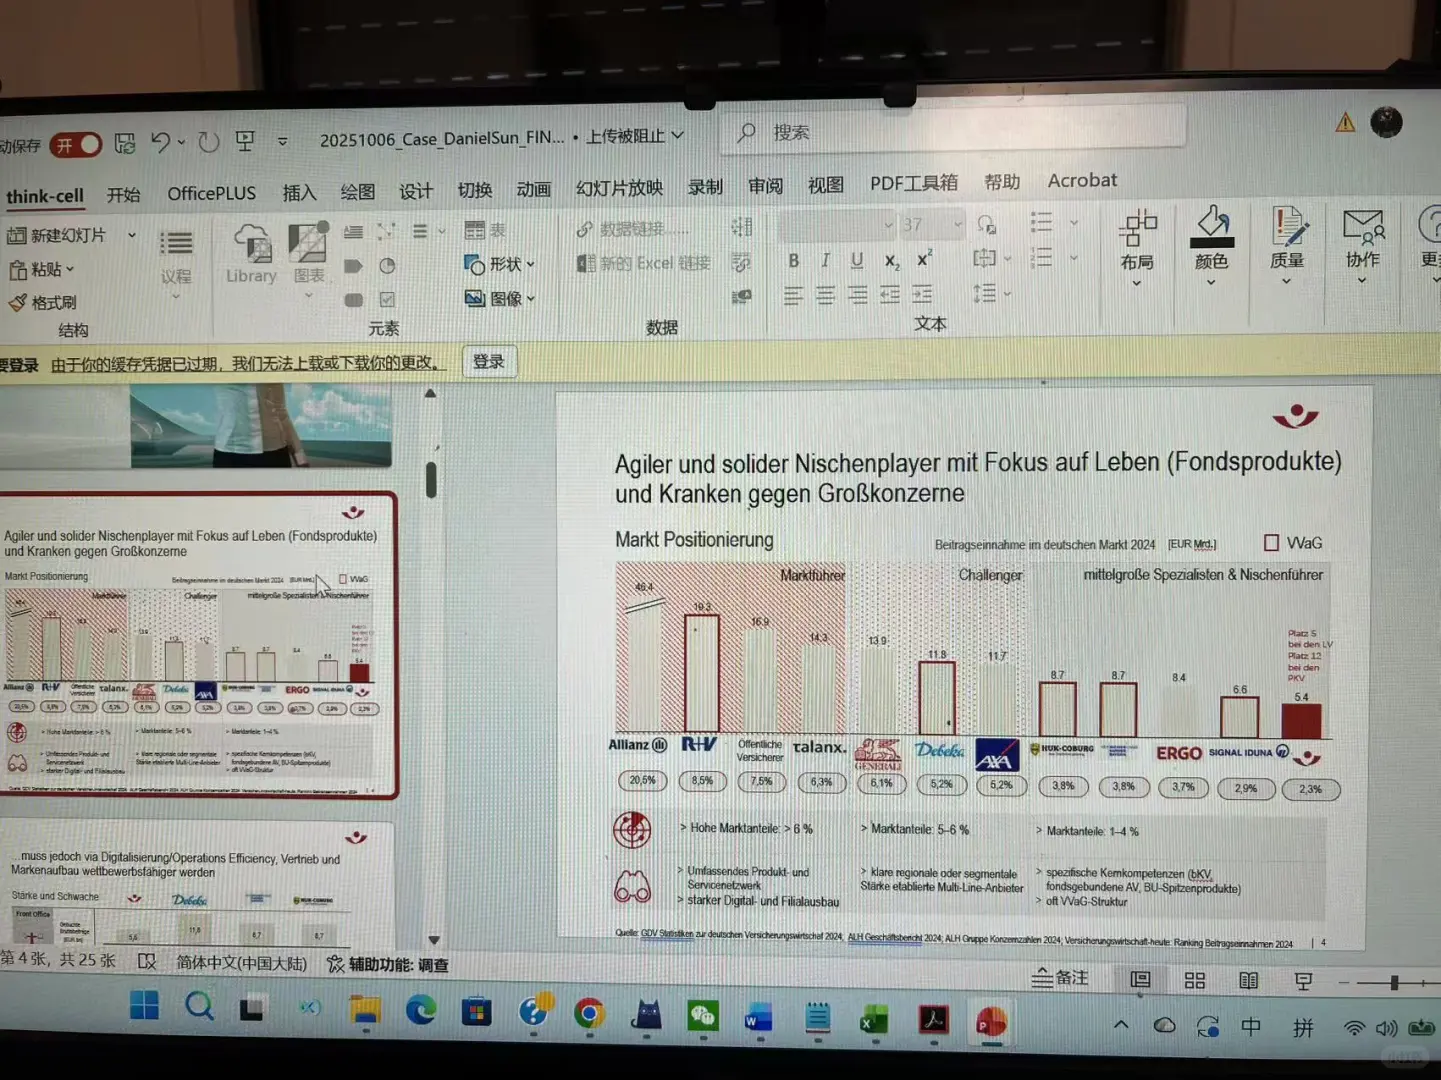Click the yellow warning triangle icon
The height and width of the screenshot is (1080, 1441).
(x=1345, y=122)
